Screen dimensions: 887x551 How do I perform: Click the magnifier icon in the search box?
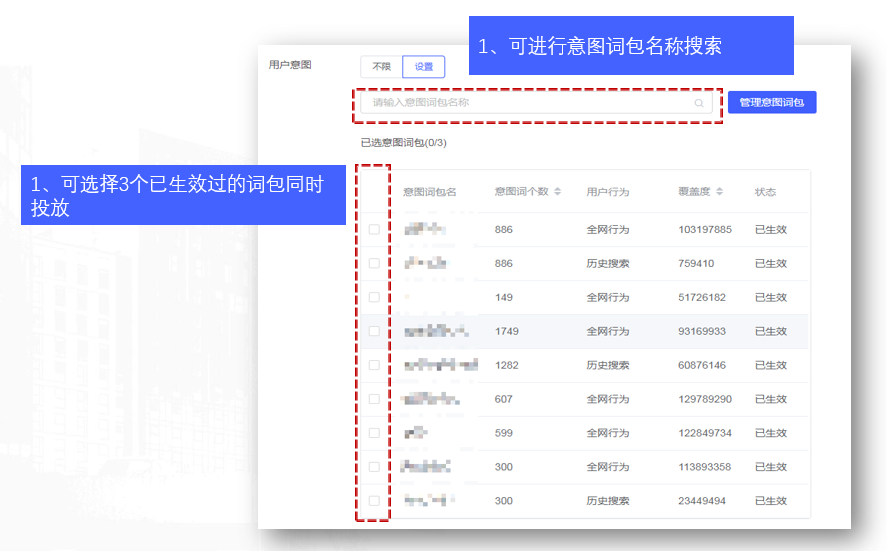(699, 103)
